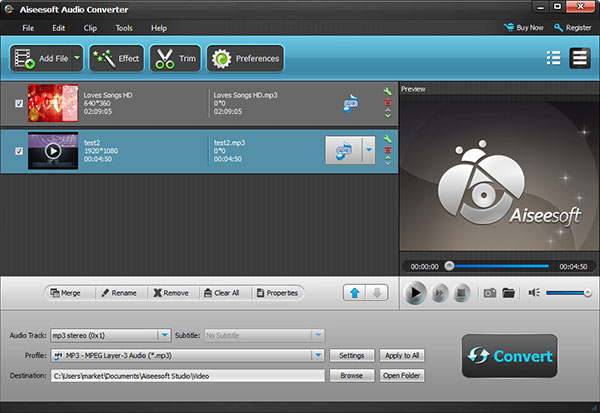The height and width of the screenshot is (413, 600).
Task: Open the Profile format dropdown
Action: point(187,356)
